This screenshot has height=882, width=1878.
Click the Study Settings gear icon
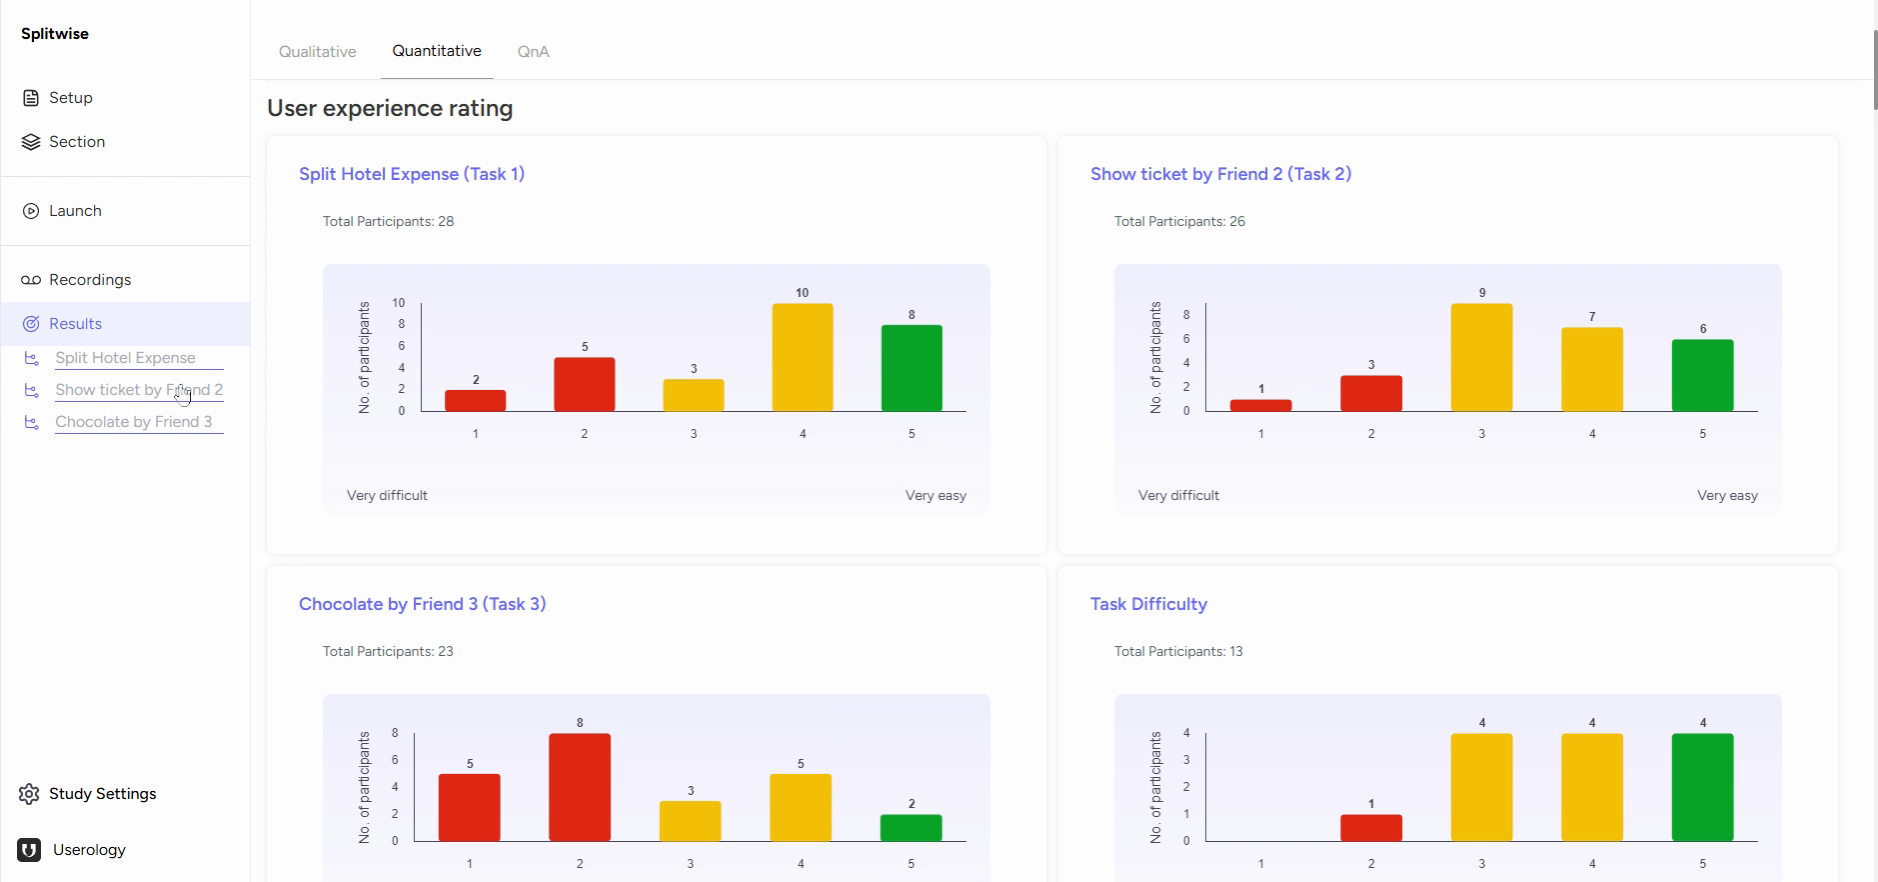coord(30,794)
